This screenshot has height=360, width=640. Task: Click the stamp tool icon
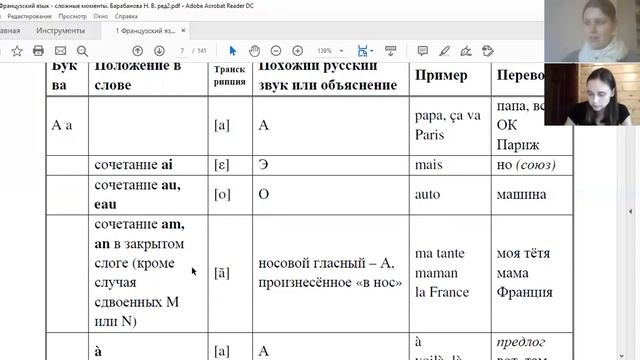488,51
